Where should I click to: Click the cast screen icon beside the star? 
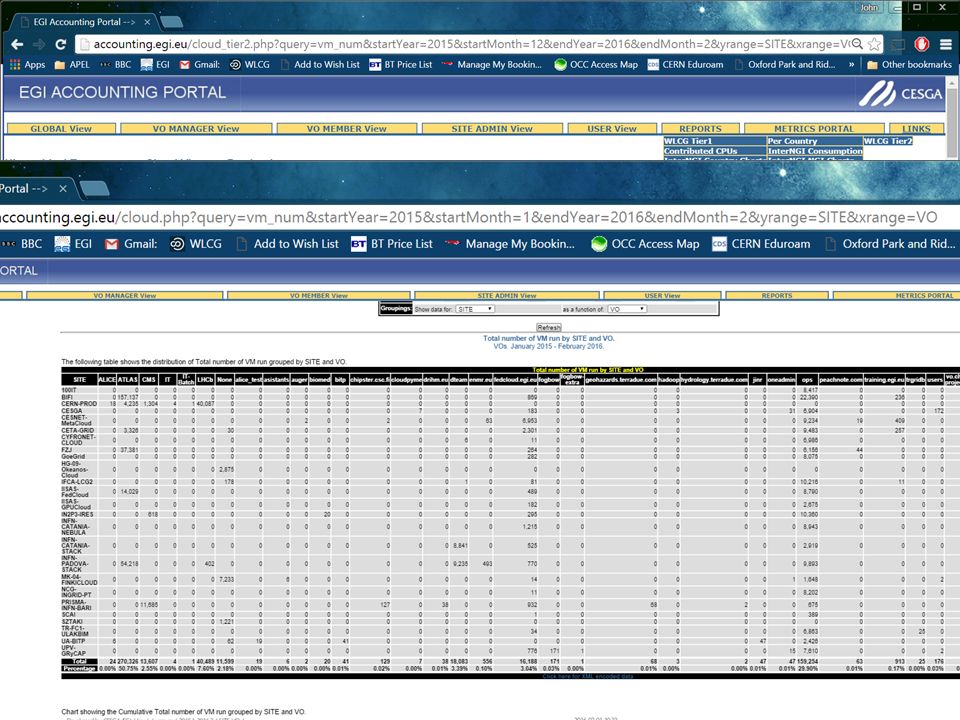point(898,44)
